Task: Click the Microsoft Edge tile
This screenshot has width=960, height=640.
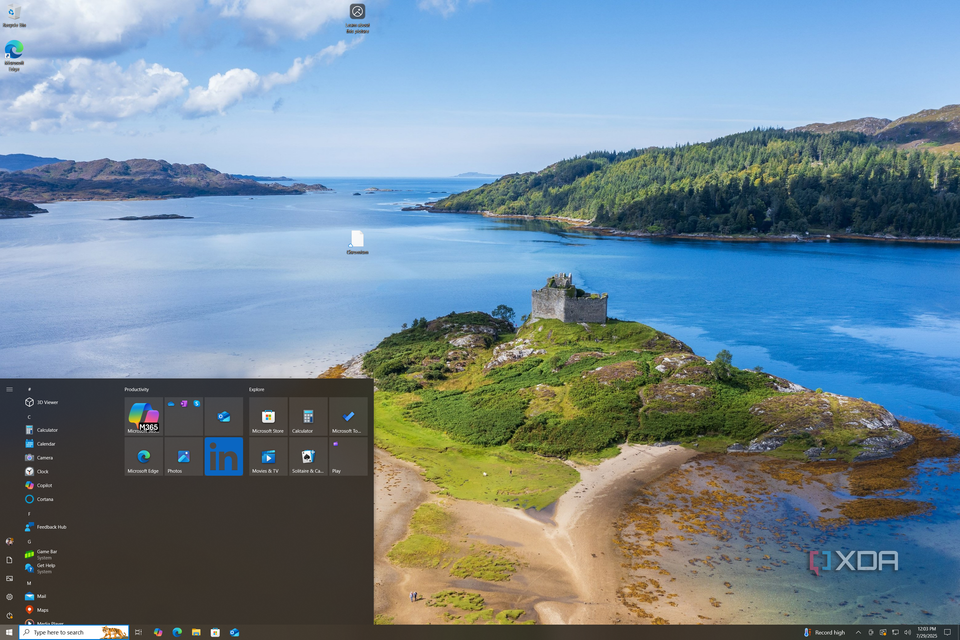Action: (x=144, y=456)
